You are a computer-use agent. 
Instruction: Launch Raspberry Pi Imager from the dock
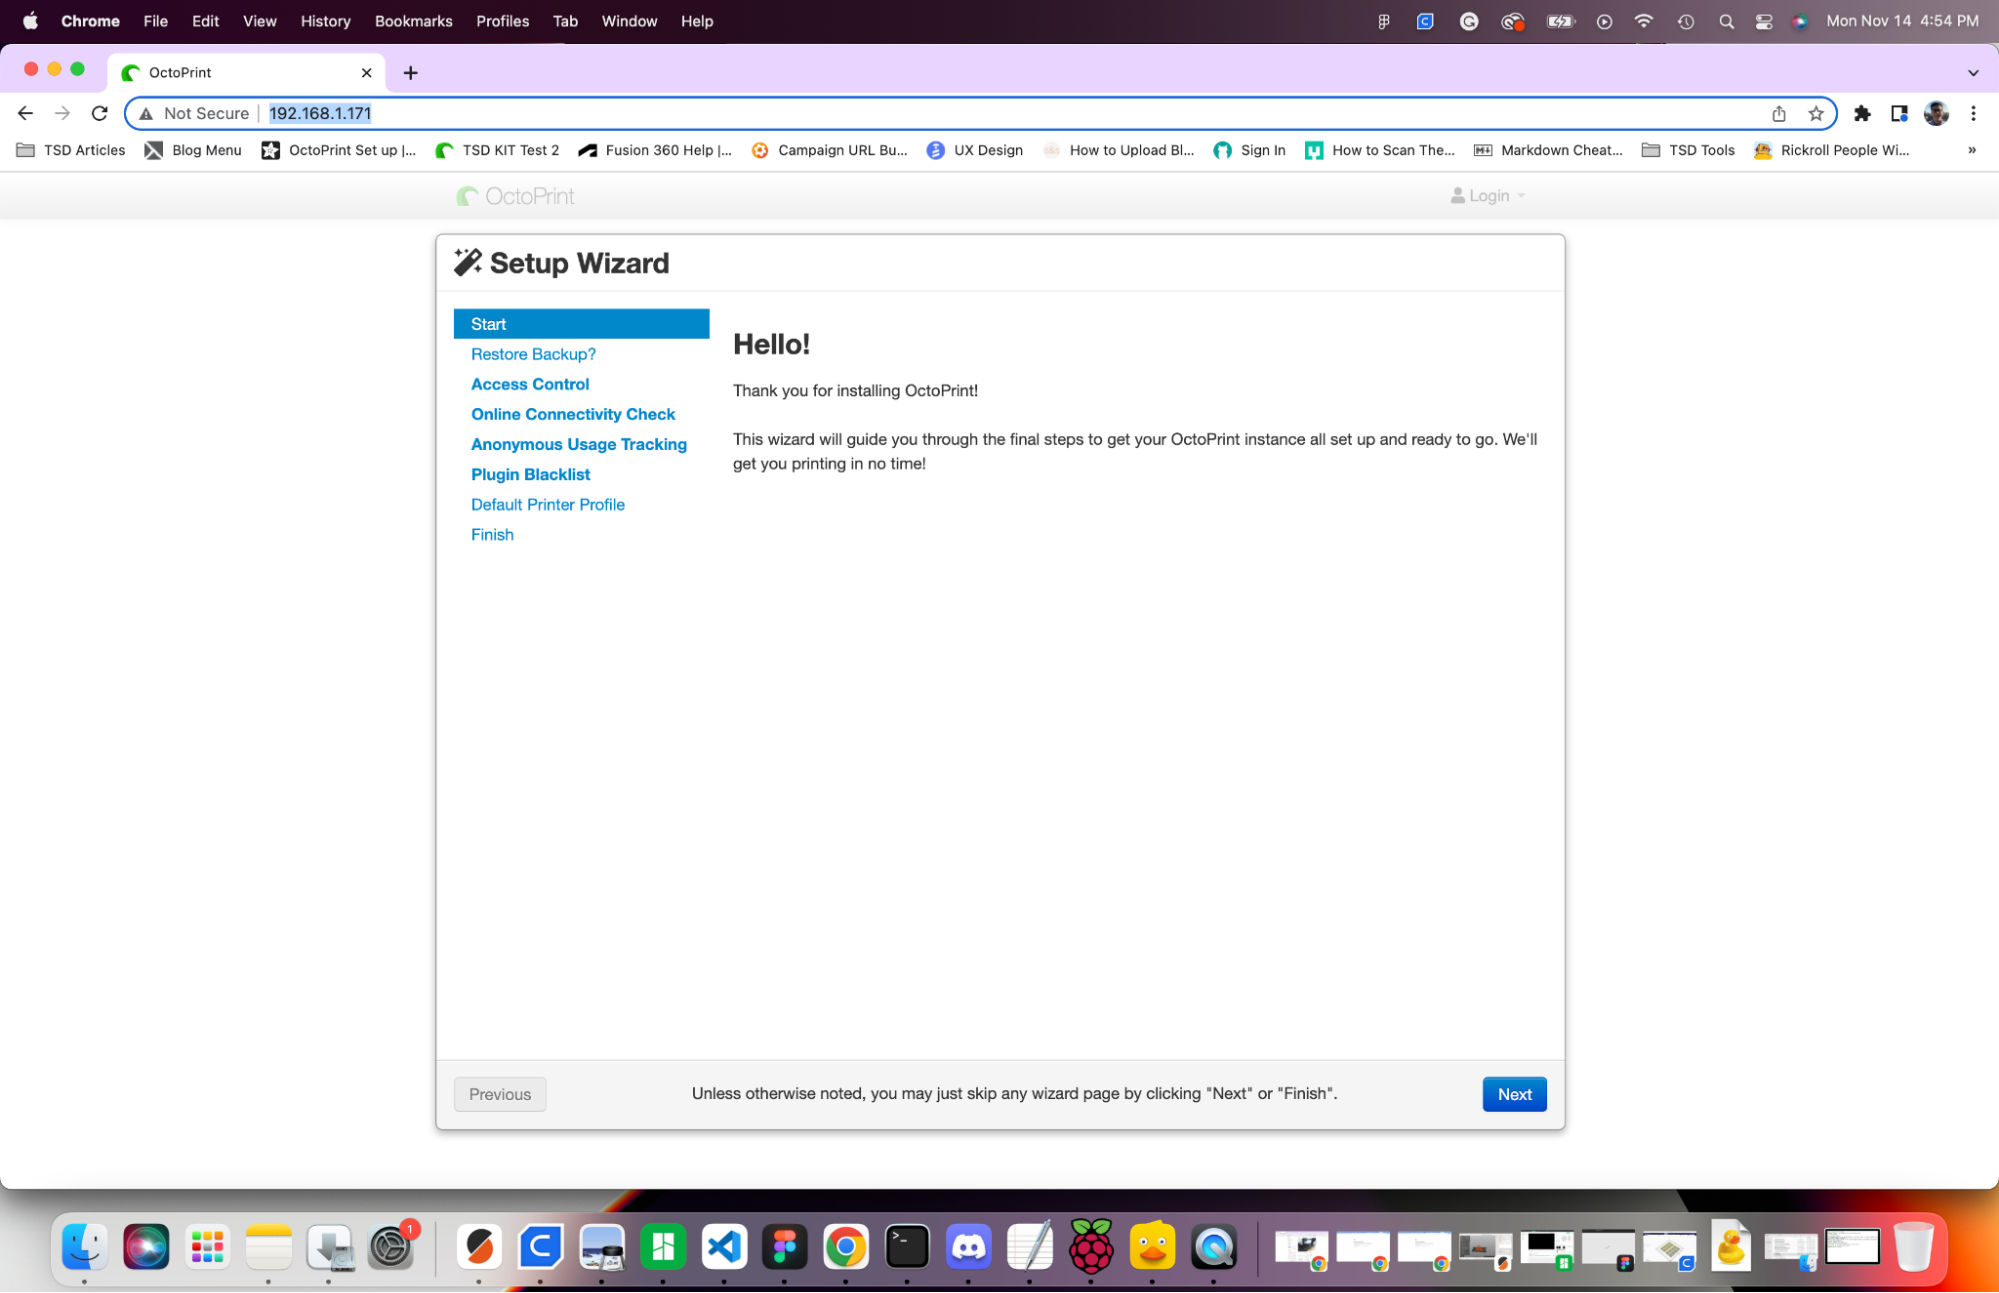coord(1091,1247)
